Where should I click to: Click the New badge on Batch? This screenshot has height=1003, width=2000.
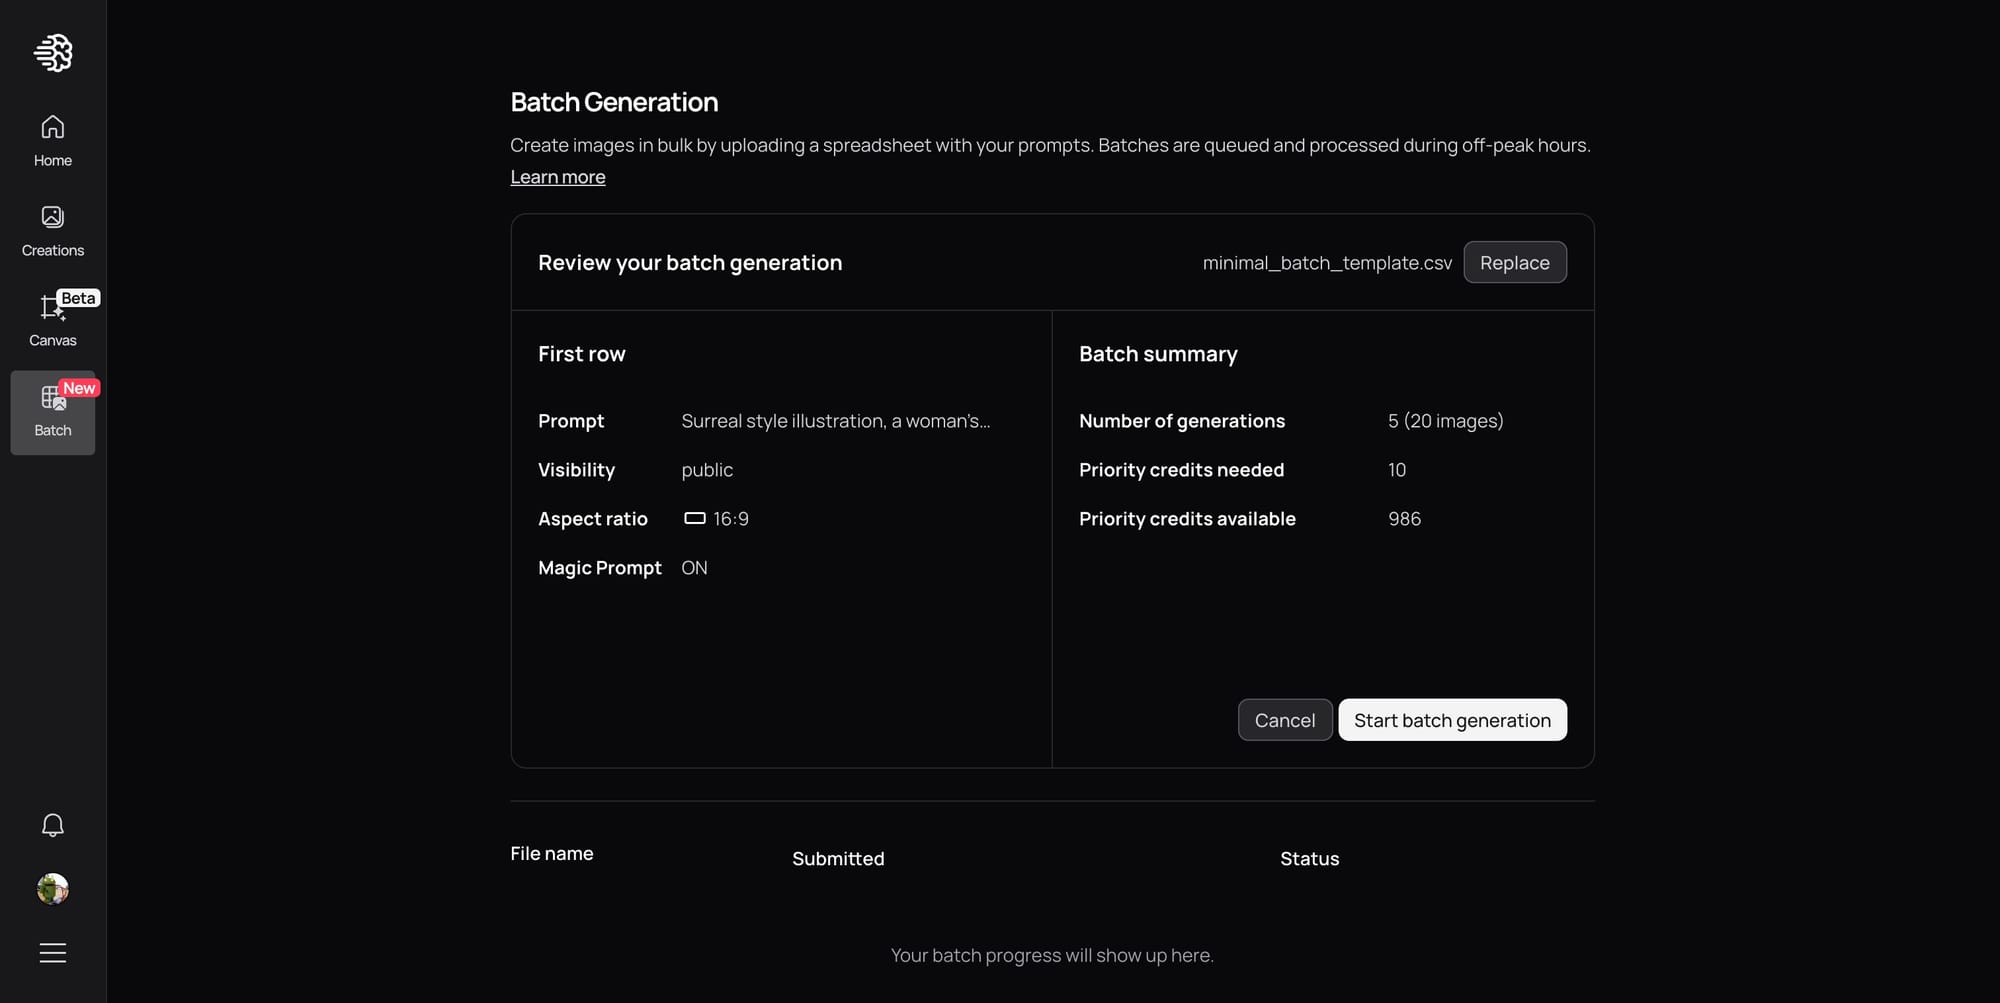pyautogui.click(x=79, y=388)
